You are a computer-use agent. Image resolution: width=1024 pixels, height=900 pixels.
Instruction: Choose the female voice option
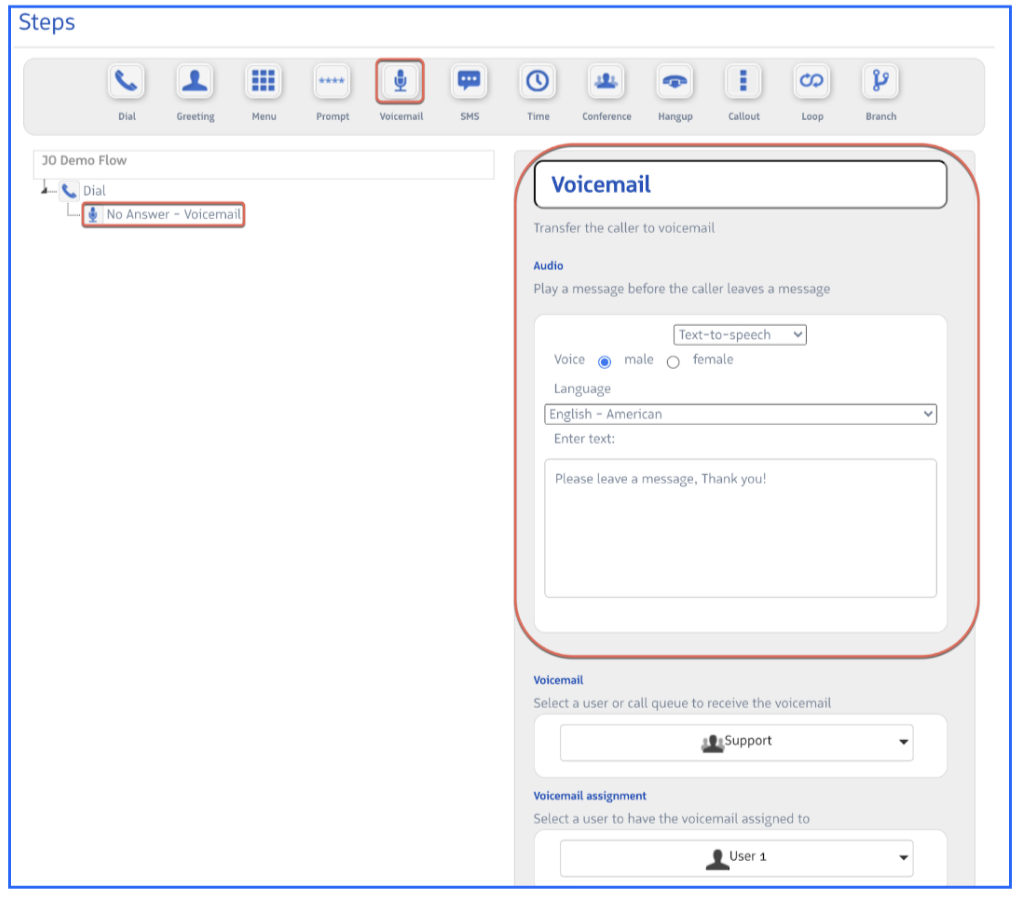pos(673,362)
